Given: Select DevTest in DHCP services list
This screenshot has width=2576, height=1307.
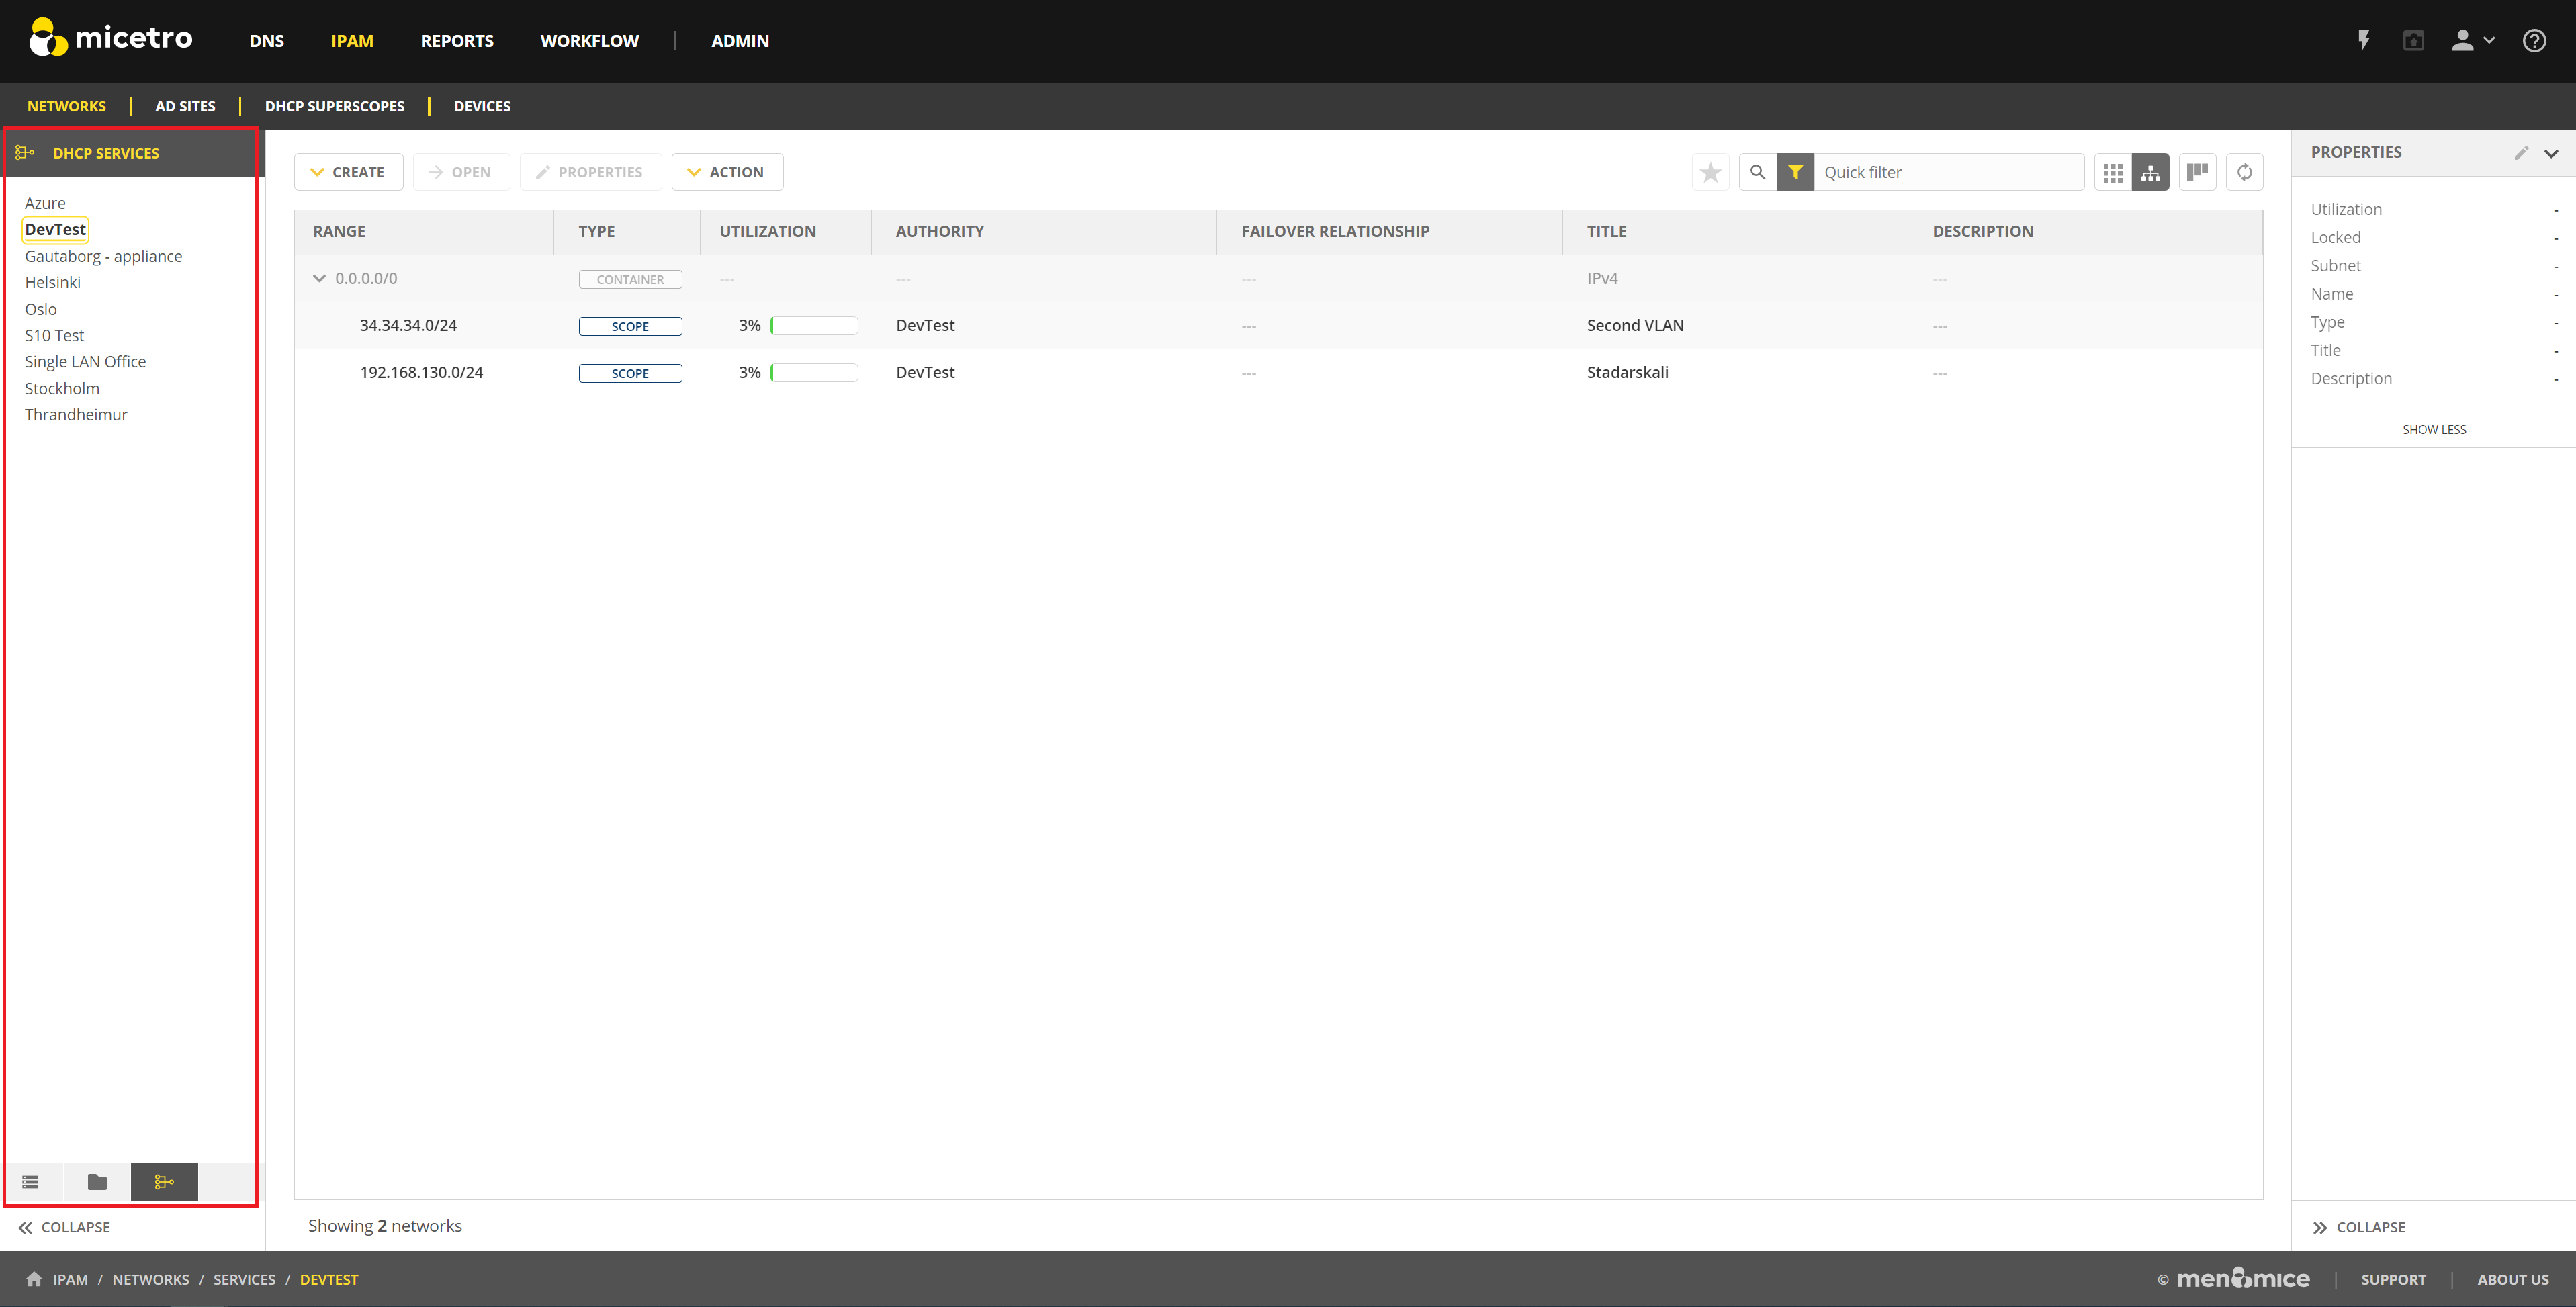Looking at the screenshot, I should (55, 229).
